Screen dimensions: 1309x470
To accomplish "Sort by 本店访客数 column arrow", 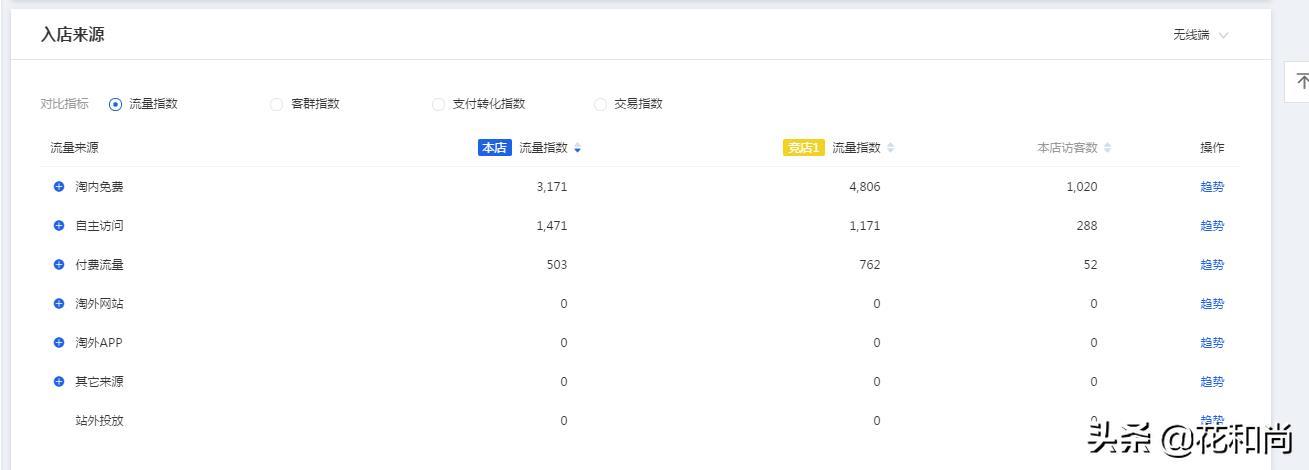I will tap(1108, 148).
